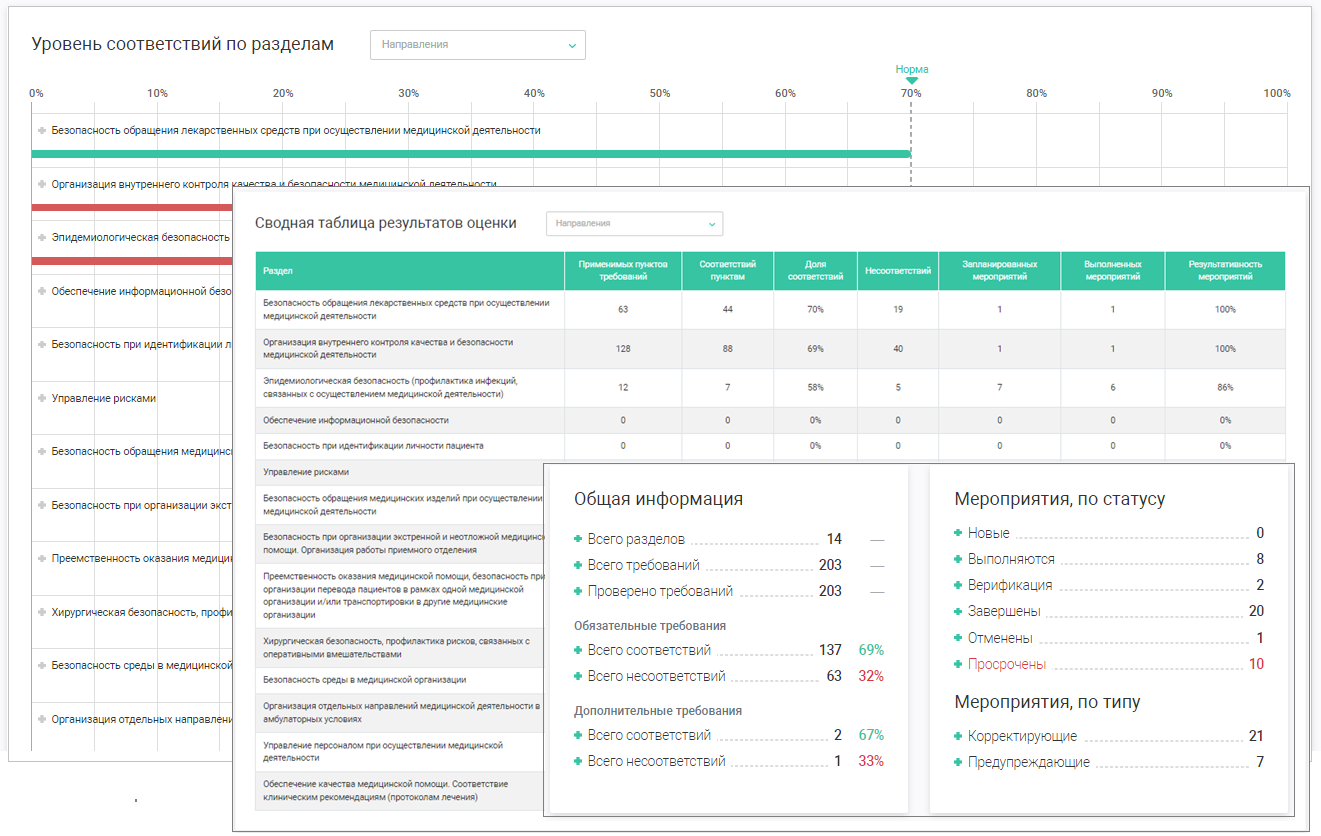Sort by Результативность мероприятий column header

click(1225, 271)
